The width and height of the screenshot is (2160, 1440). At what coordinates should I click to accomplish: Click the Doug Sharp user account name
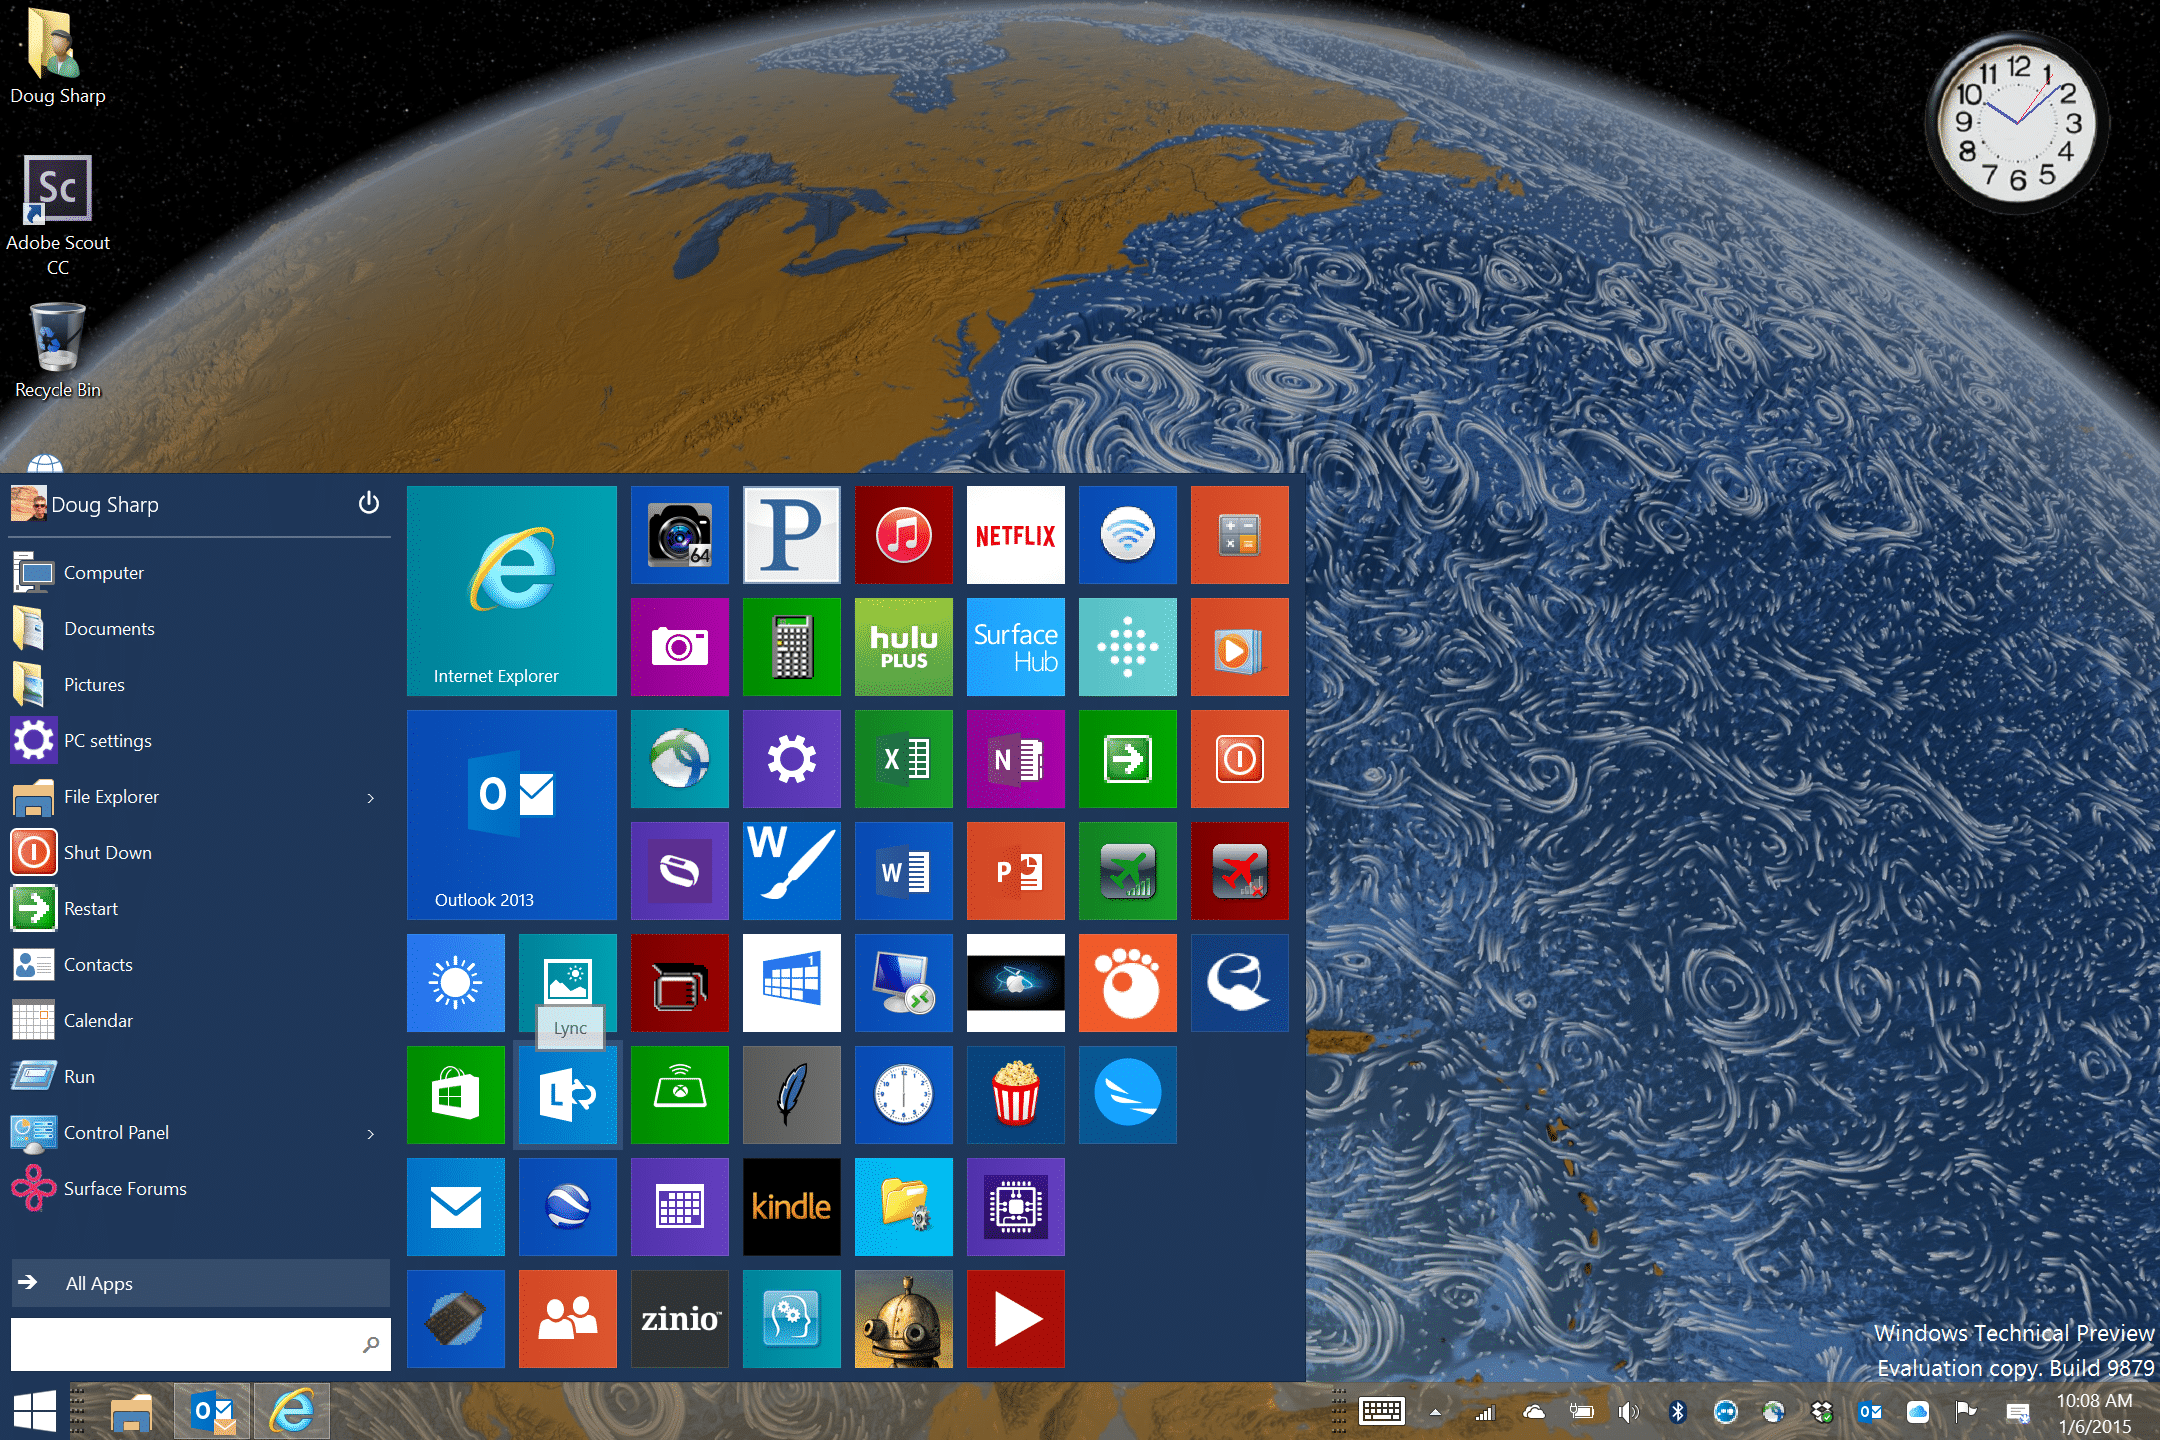105,504
